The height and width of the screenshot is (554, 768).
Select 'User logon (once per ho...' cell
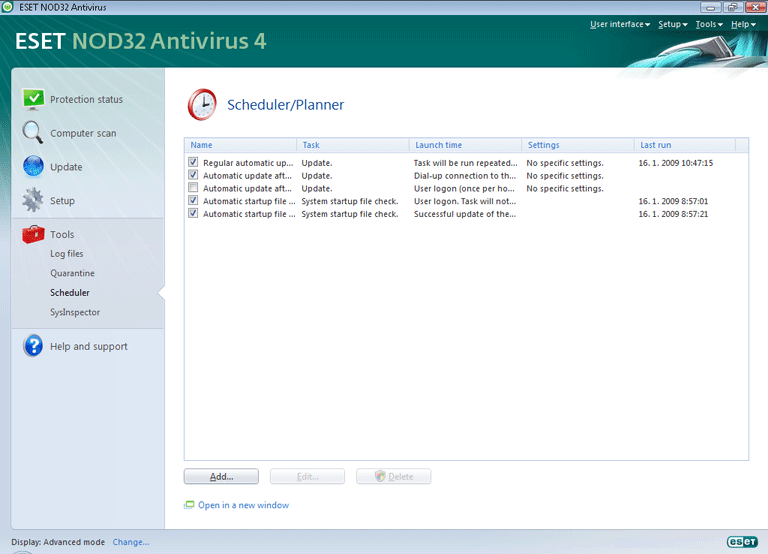464,188
